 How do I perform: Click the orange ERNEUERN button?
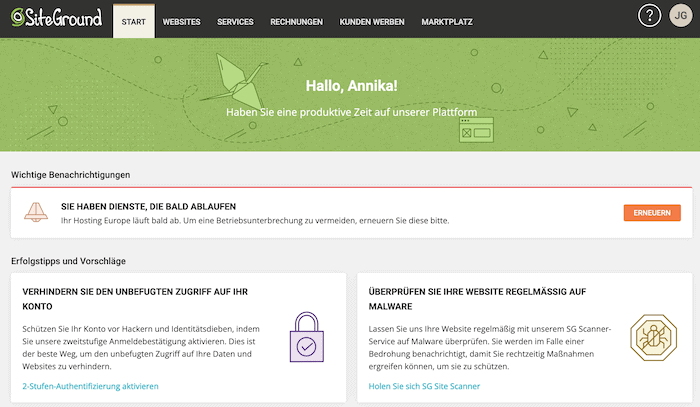click(x=652, y=213)
